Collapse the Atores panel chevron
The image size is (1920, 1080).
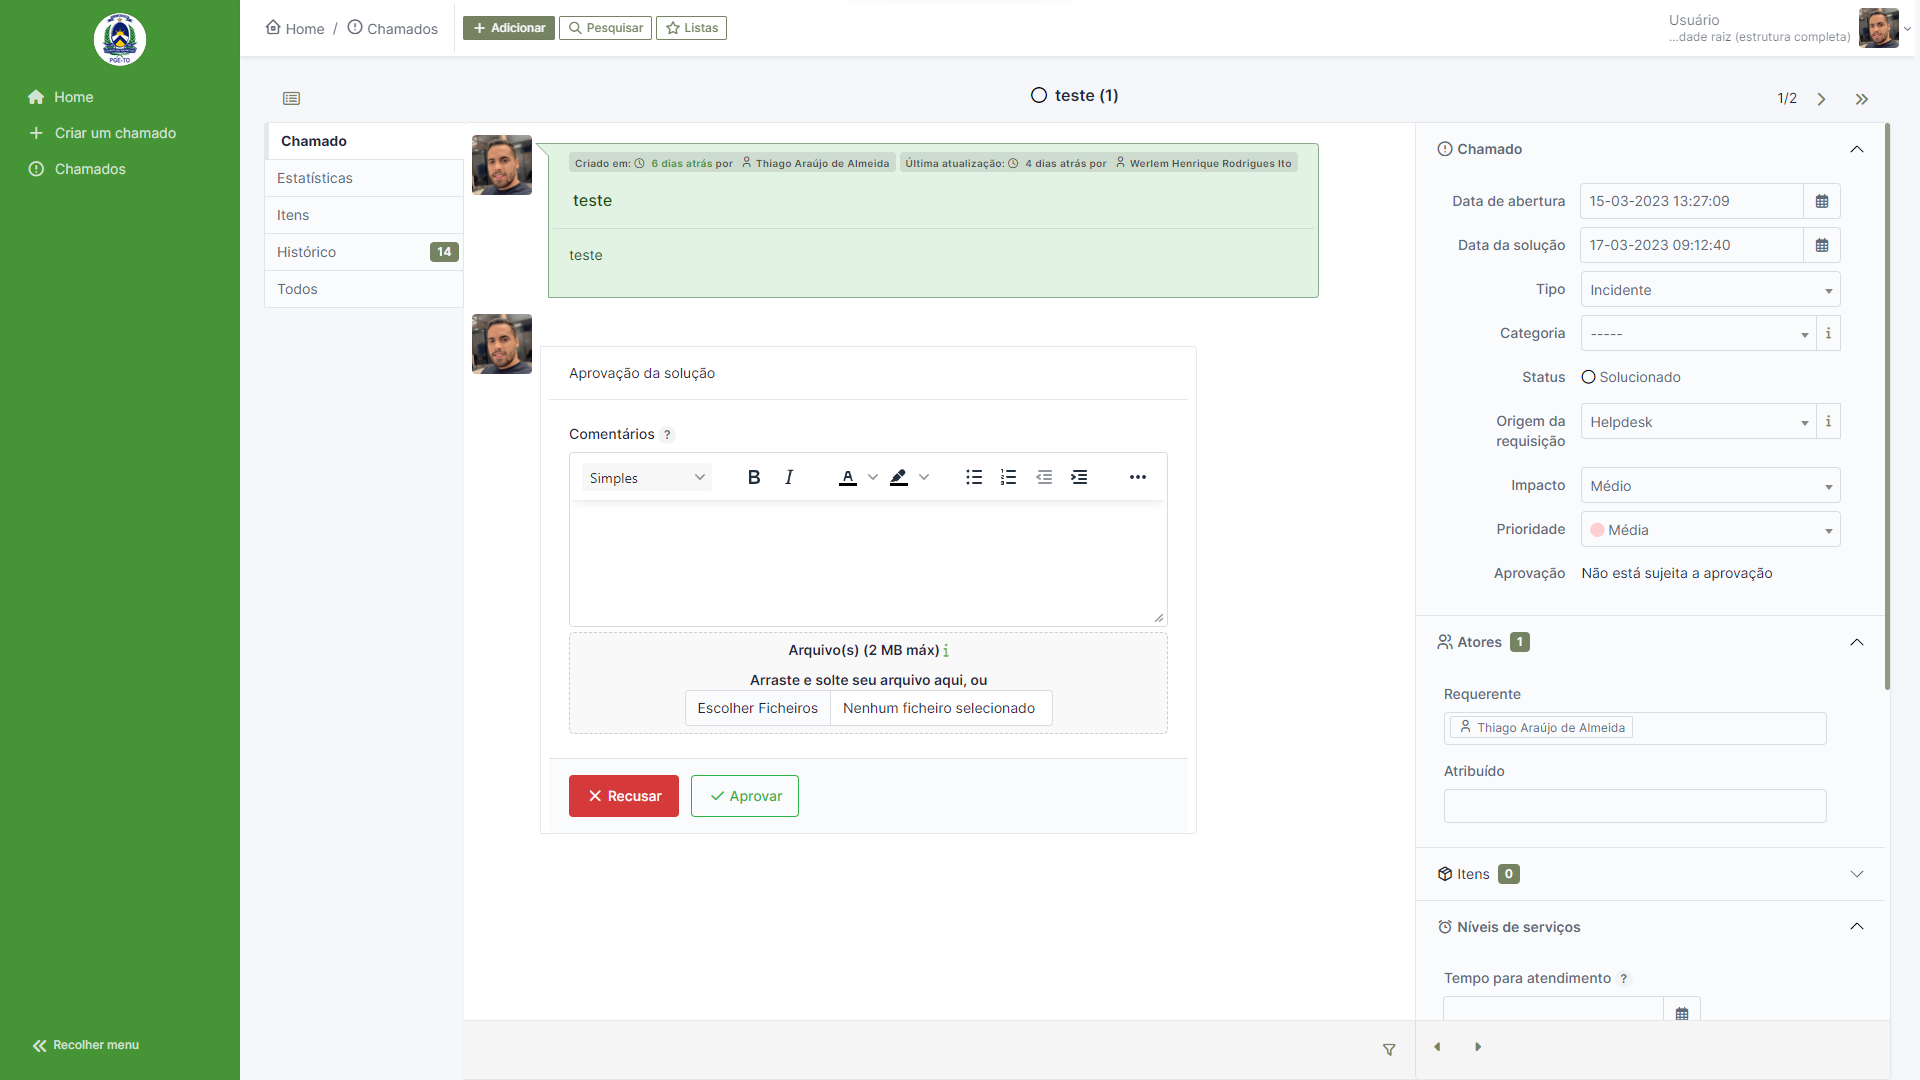(1857, 642)
